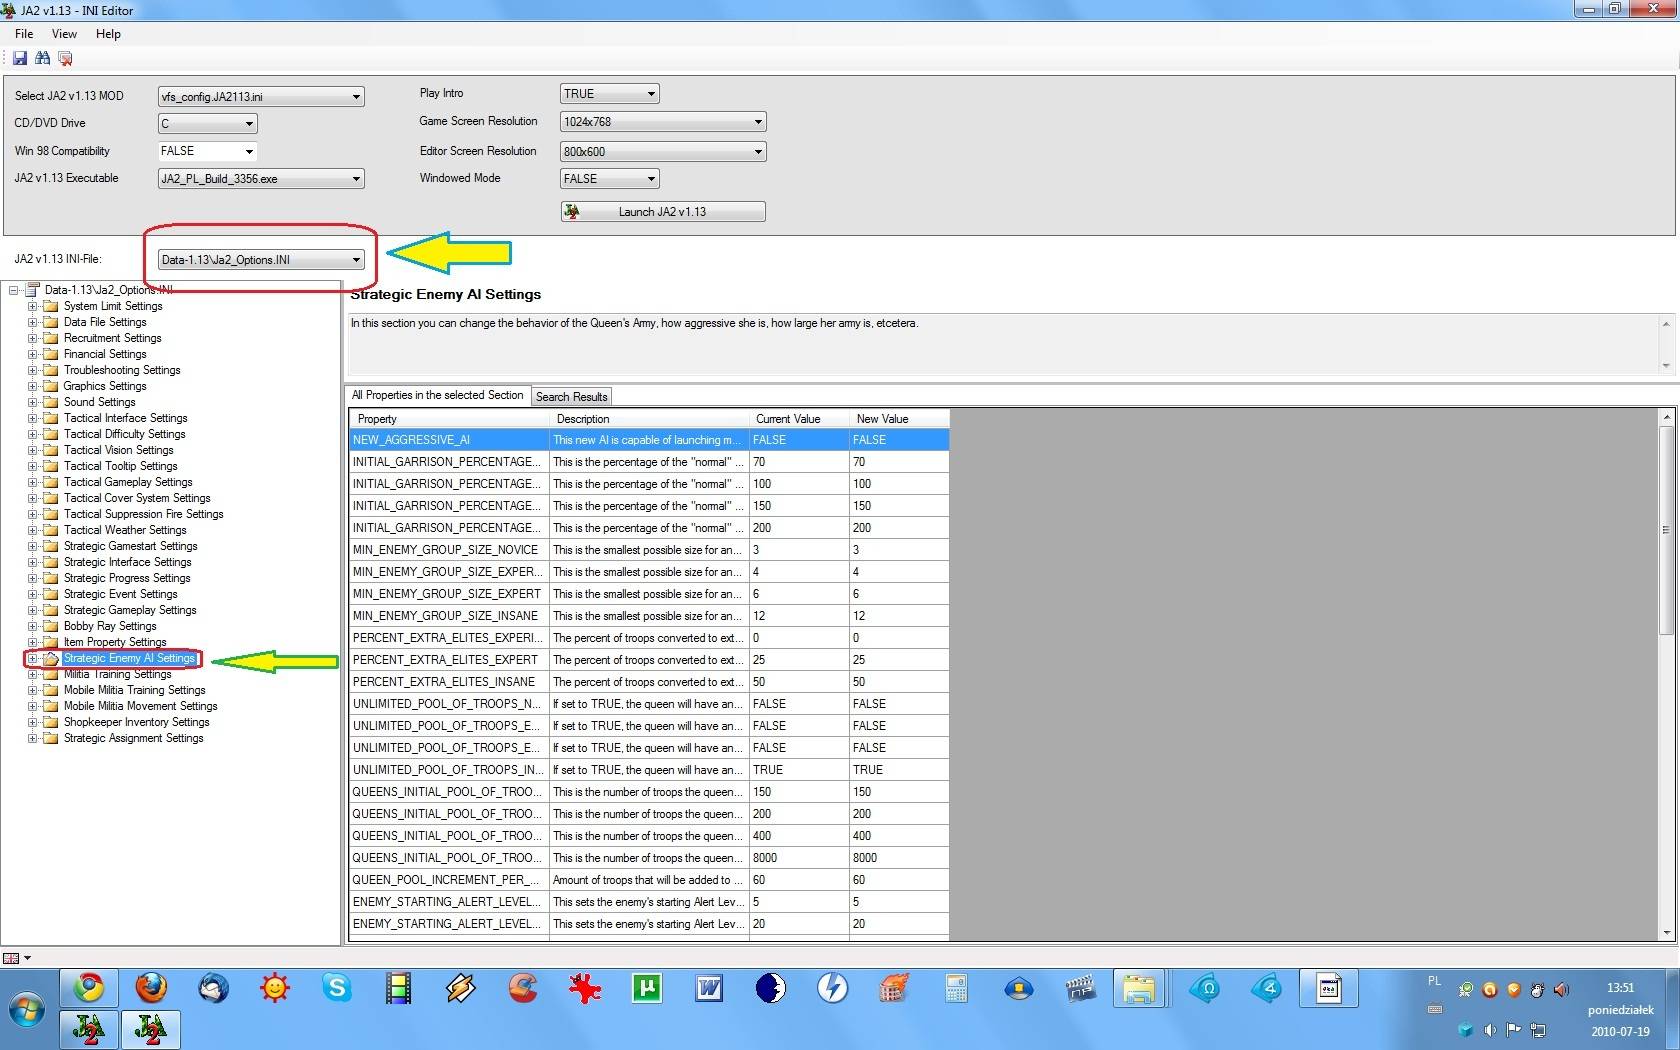Launch Skype from the taskbar
Image resolution: width=1680 pixels, height=1050 pixels.
[x=337, y=988]
